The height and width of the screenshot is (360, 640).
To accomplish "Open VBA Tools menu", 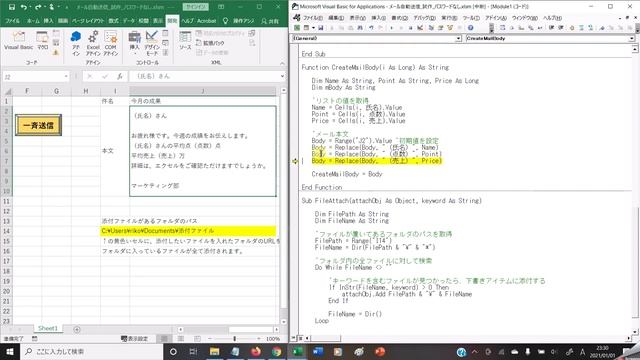I will tap(471, 18).
